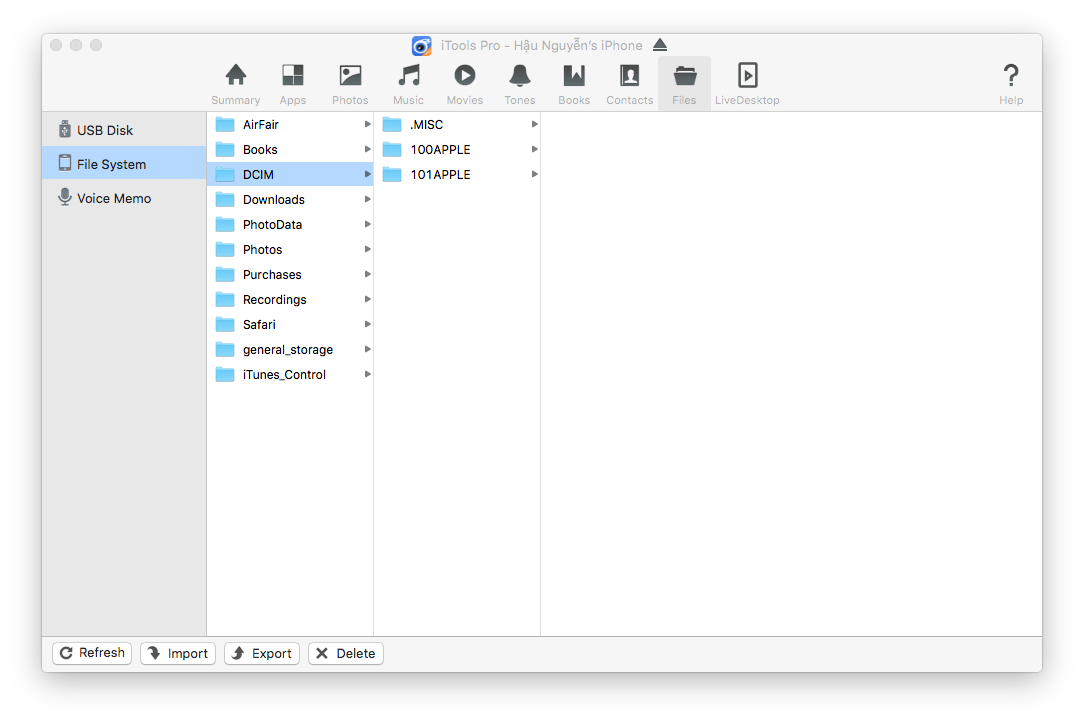Open the Books manager
Screen dimensions: 1084x722
coord(573,83)
